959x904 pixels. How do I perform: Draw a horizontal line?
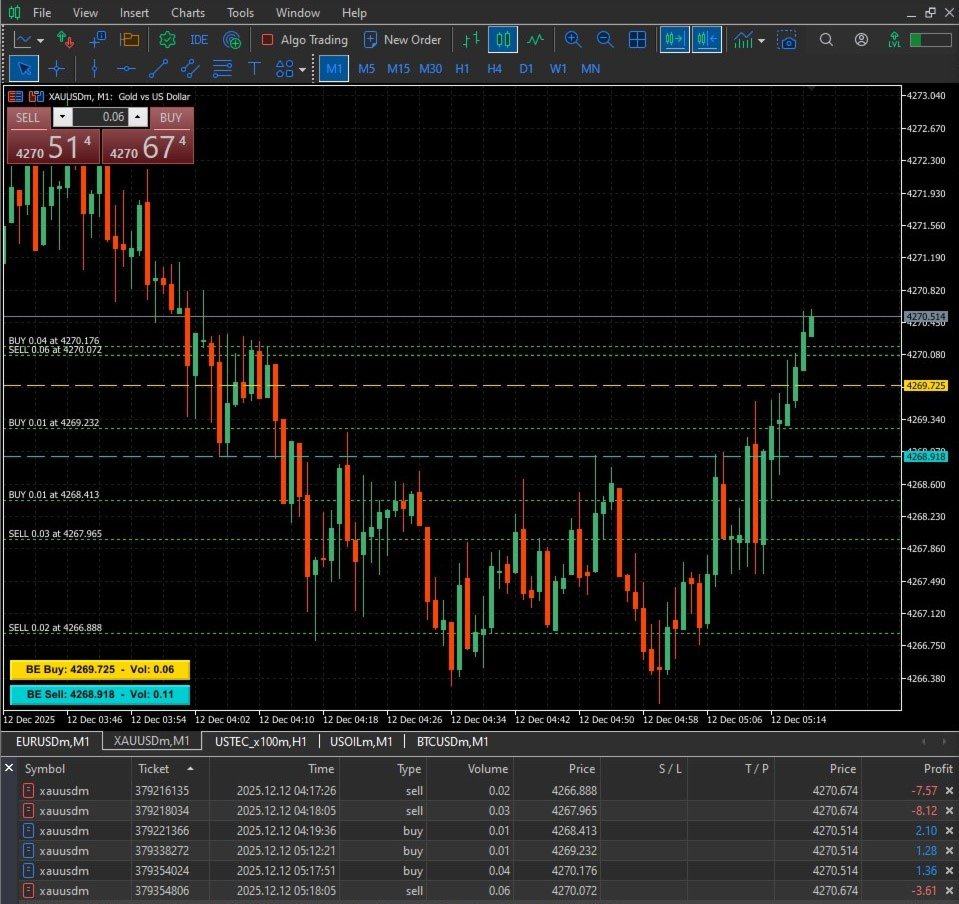point(126,69)
